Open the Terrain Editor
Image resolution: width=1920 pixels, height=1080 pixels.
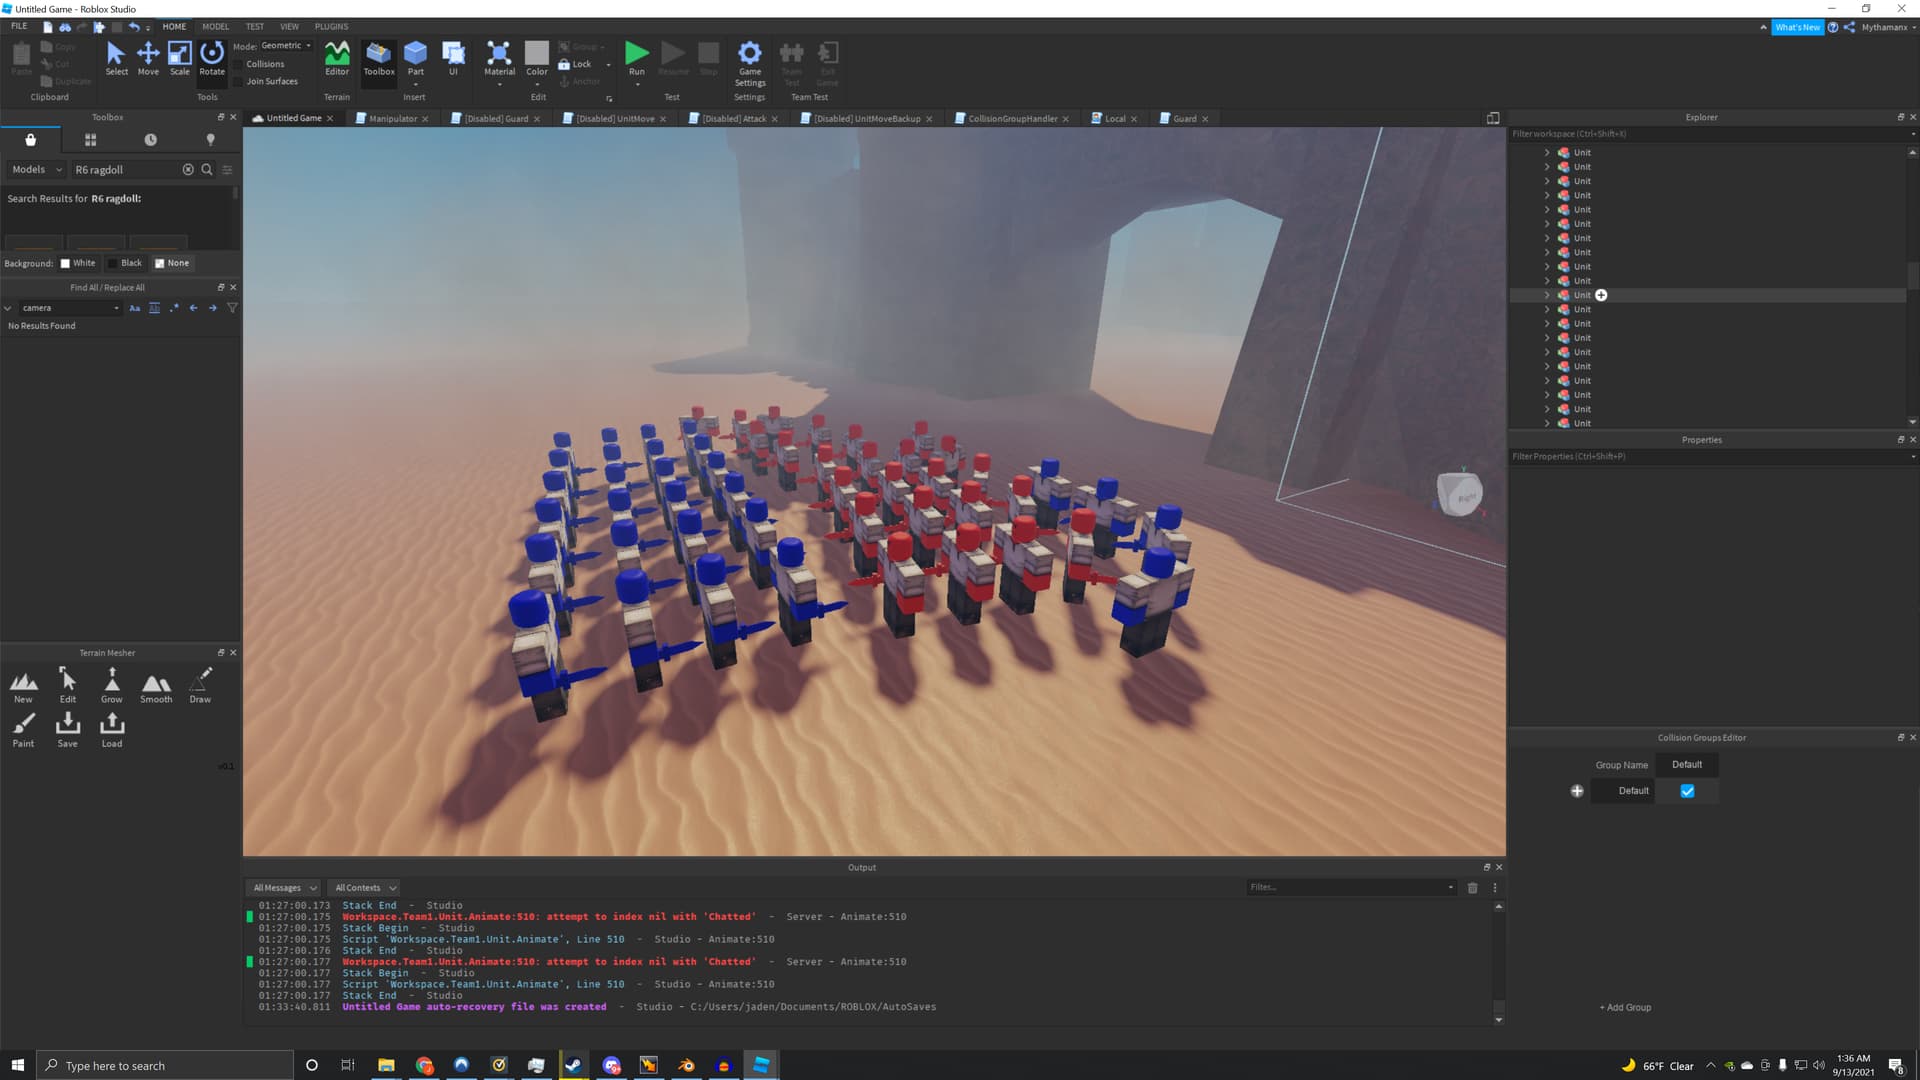tap(337, 58)
